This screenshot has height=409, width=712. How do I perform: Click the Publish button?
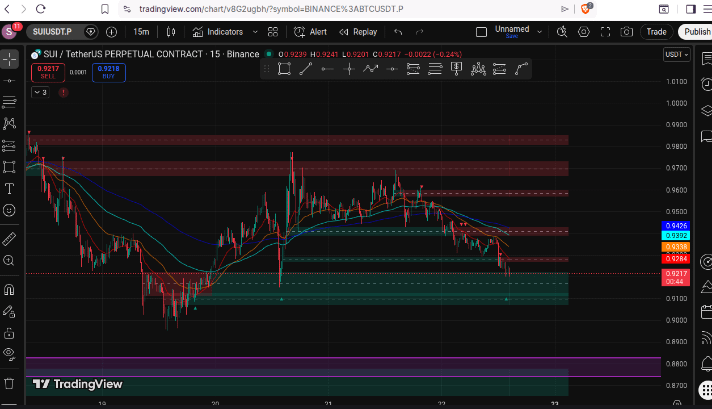tap(696, 32)
